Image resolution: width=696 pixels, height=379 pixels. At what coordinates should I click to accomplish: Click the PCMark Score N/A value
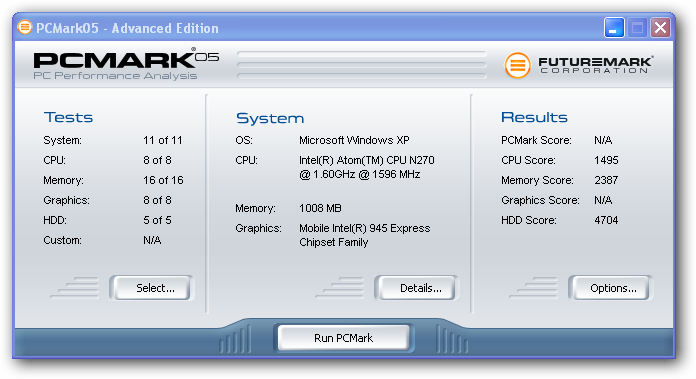pyautogui.click(x=603, y=140)
